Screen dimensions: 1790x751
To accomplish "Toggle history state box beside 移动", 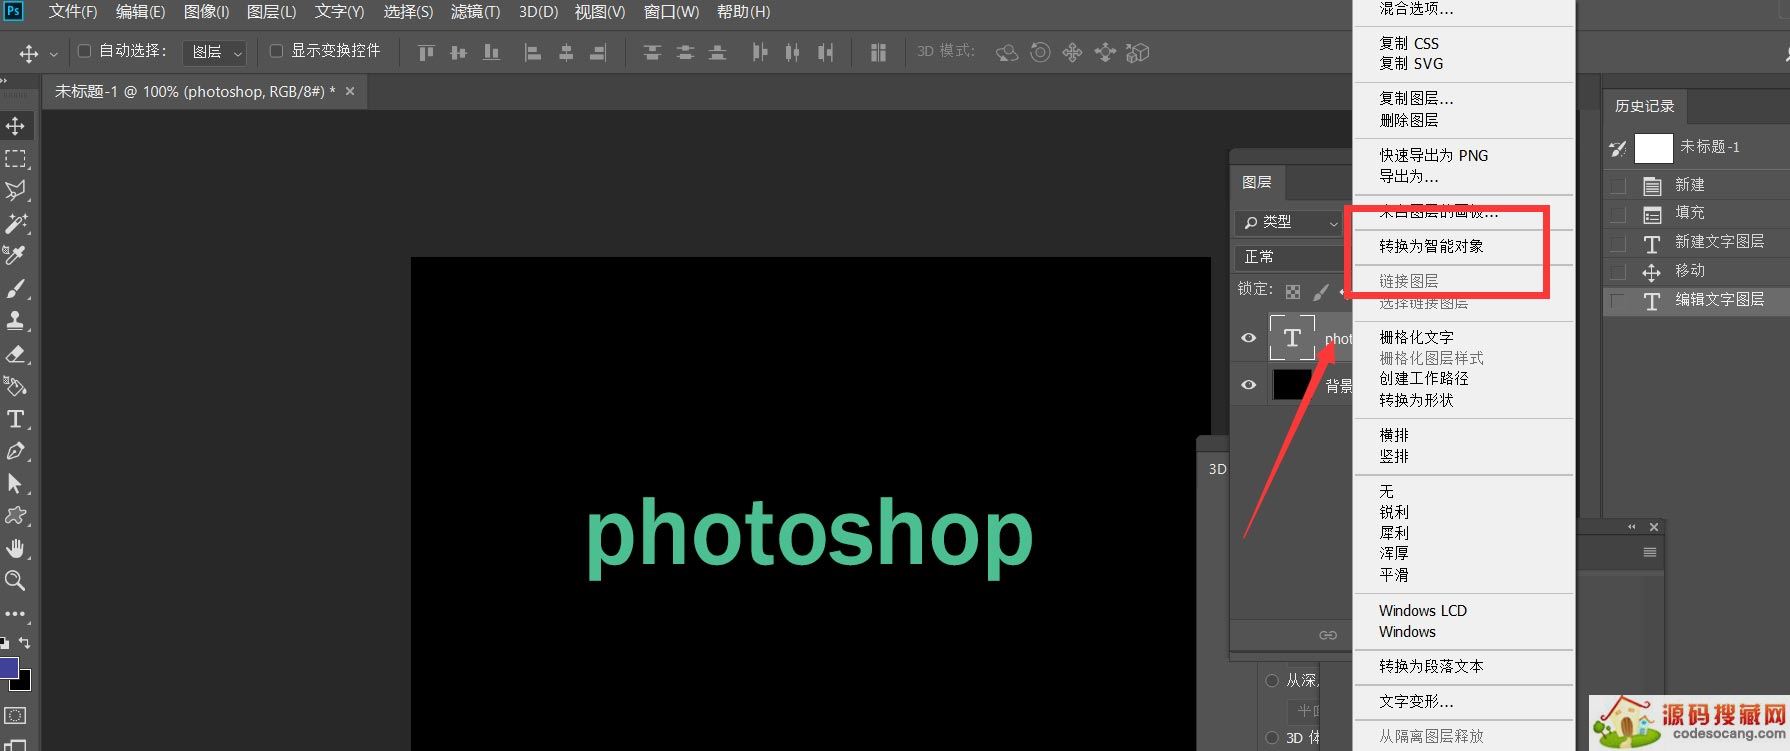I will tap(1618, 273).
